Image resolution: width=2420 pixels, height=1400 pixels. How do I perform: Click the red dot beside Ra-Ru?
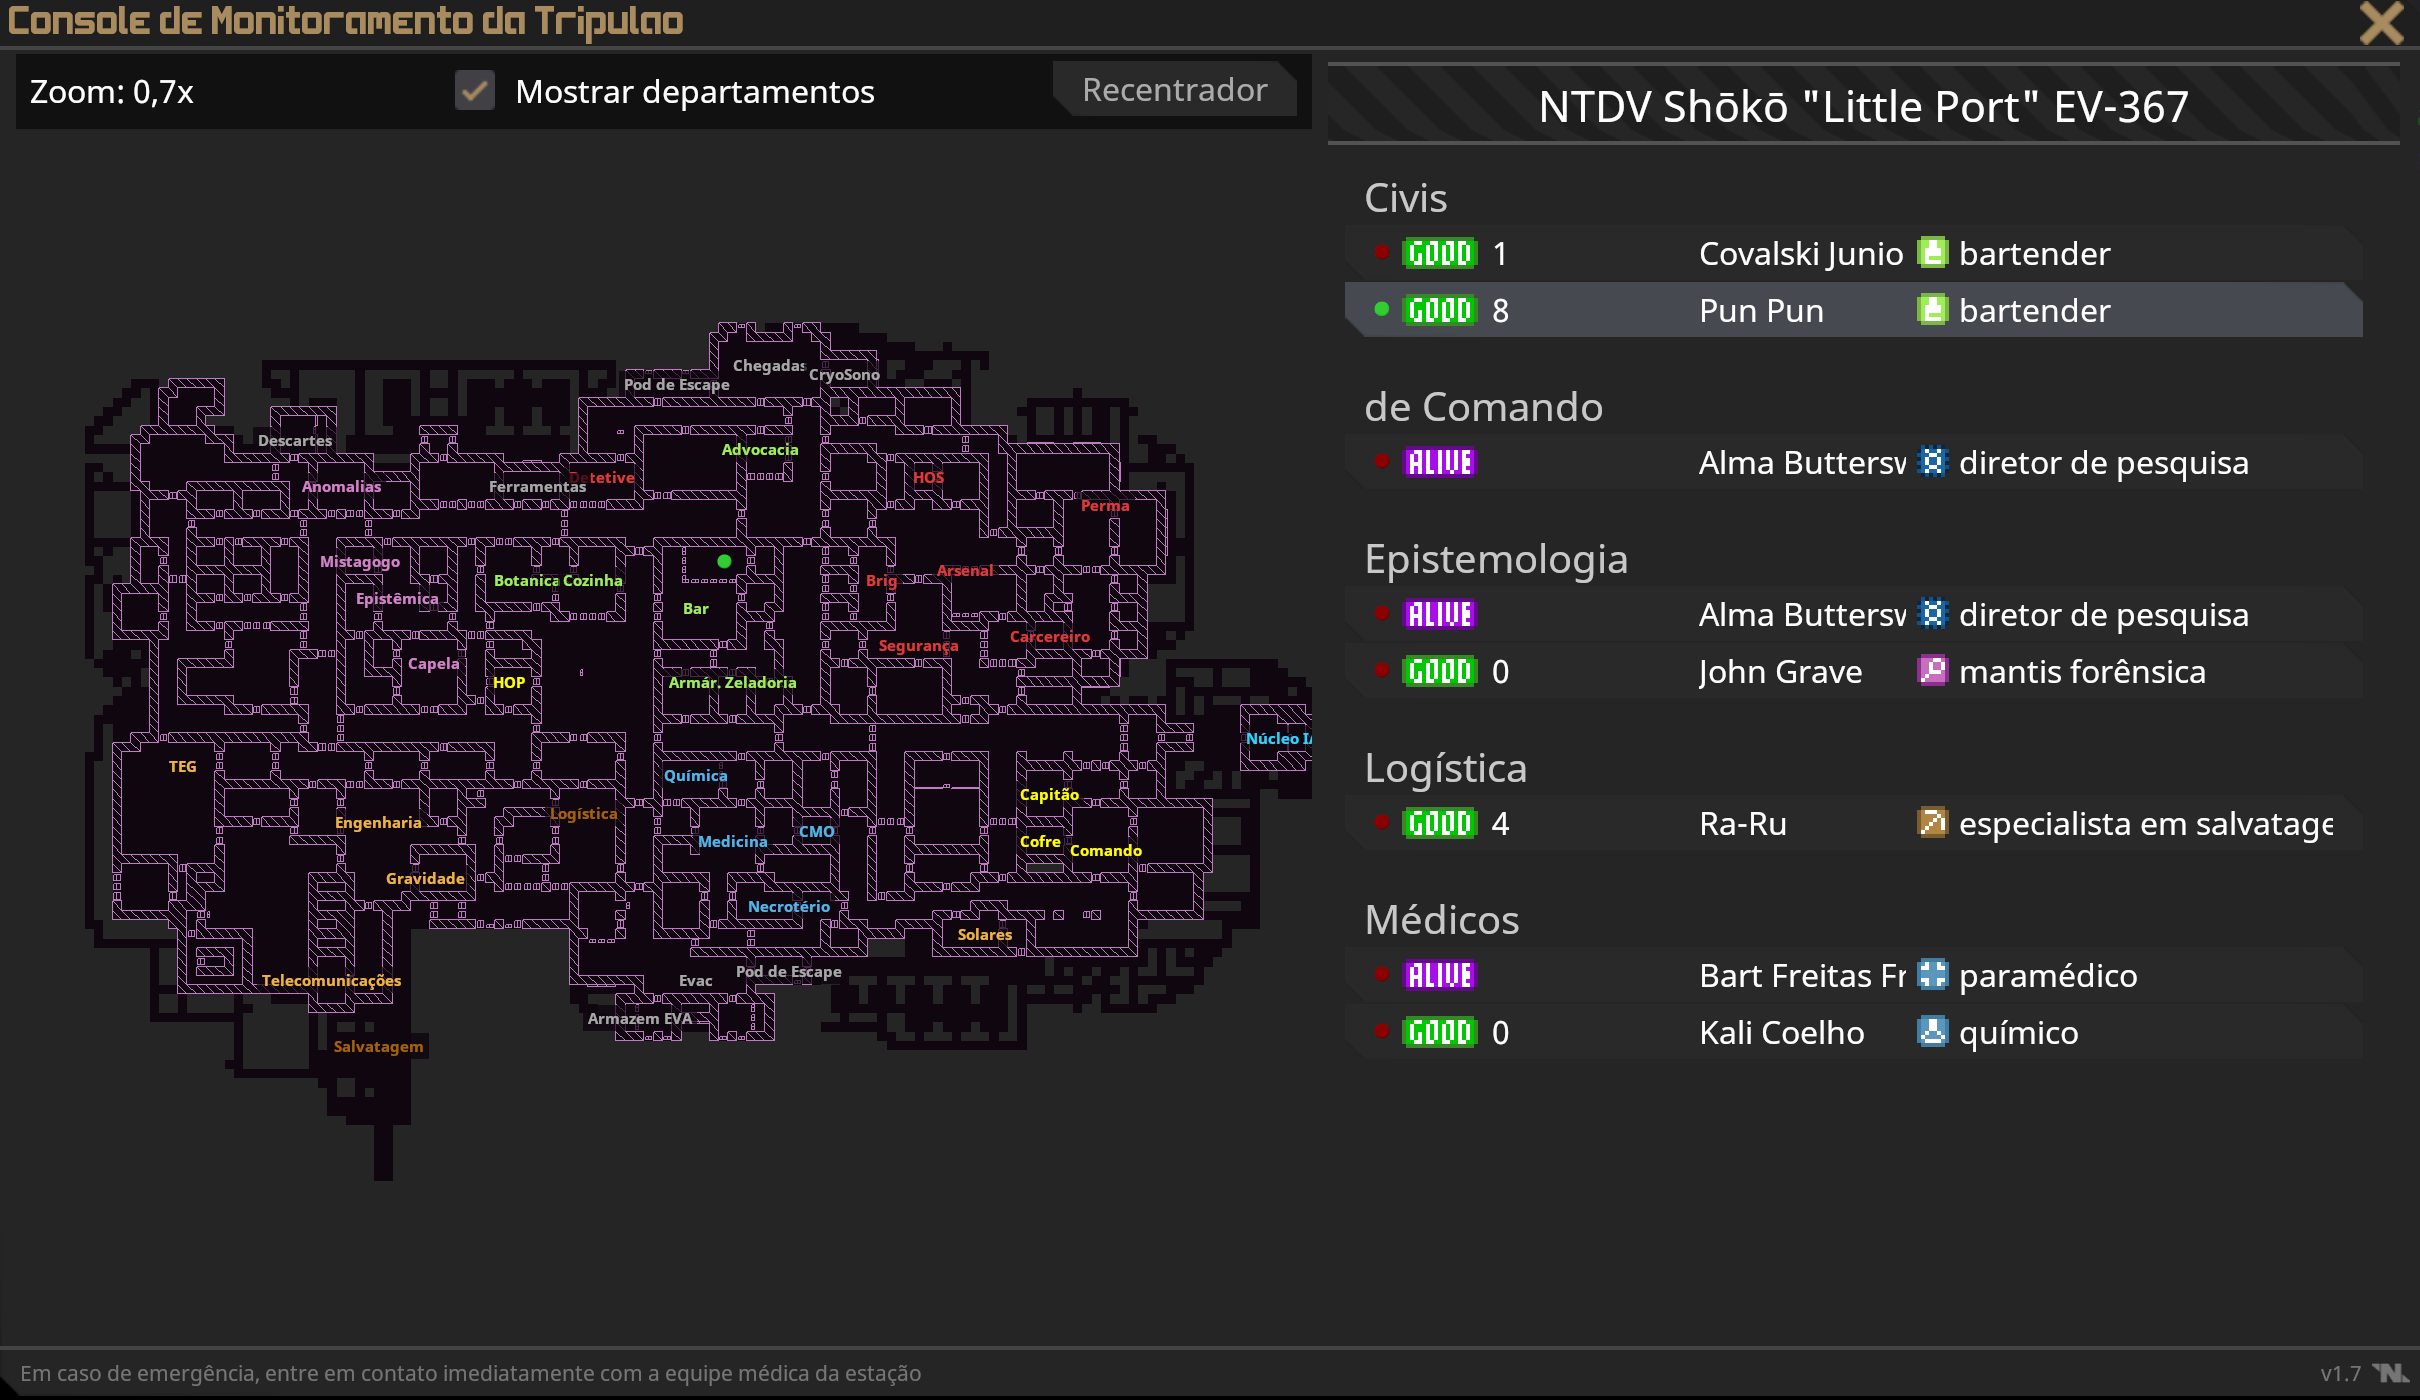click(1381, 822)
